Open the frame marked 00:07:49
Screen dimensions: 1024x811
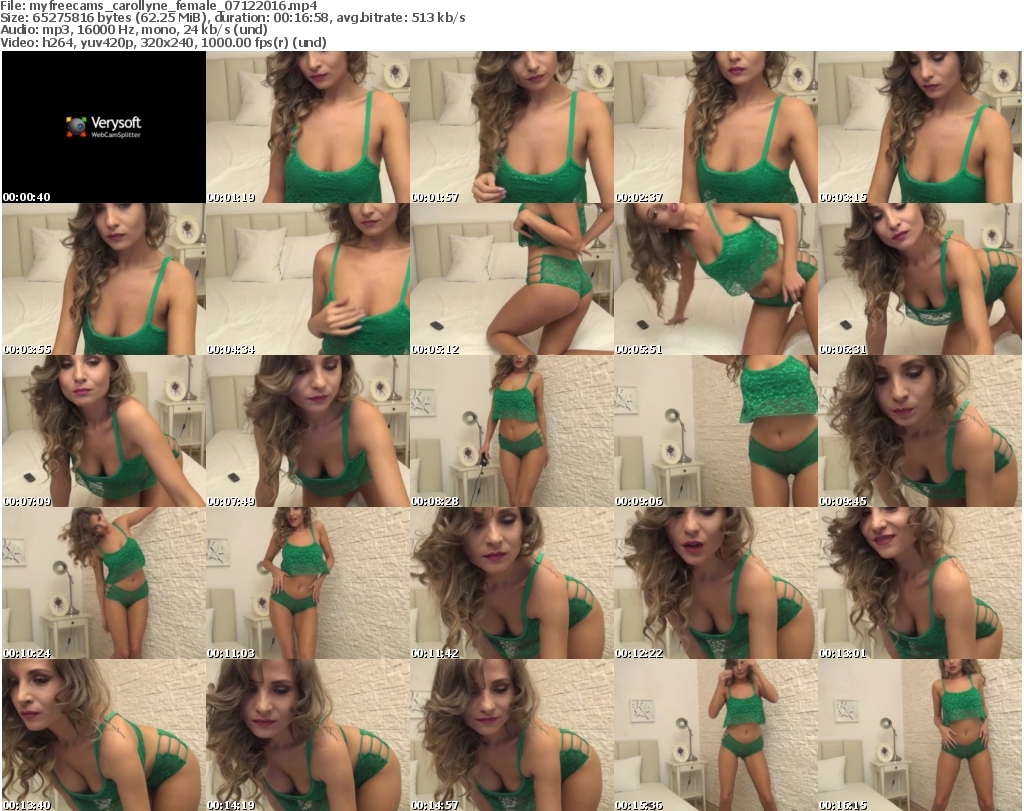tap(308, 431)
